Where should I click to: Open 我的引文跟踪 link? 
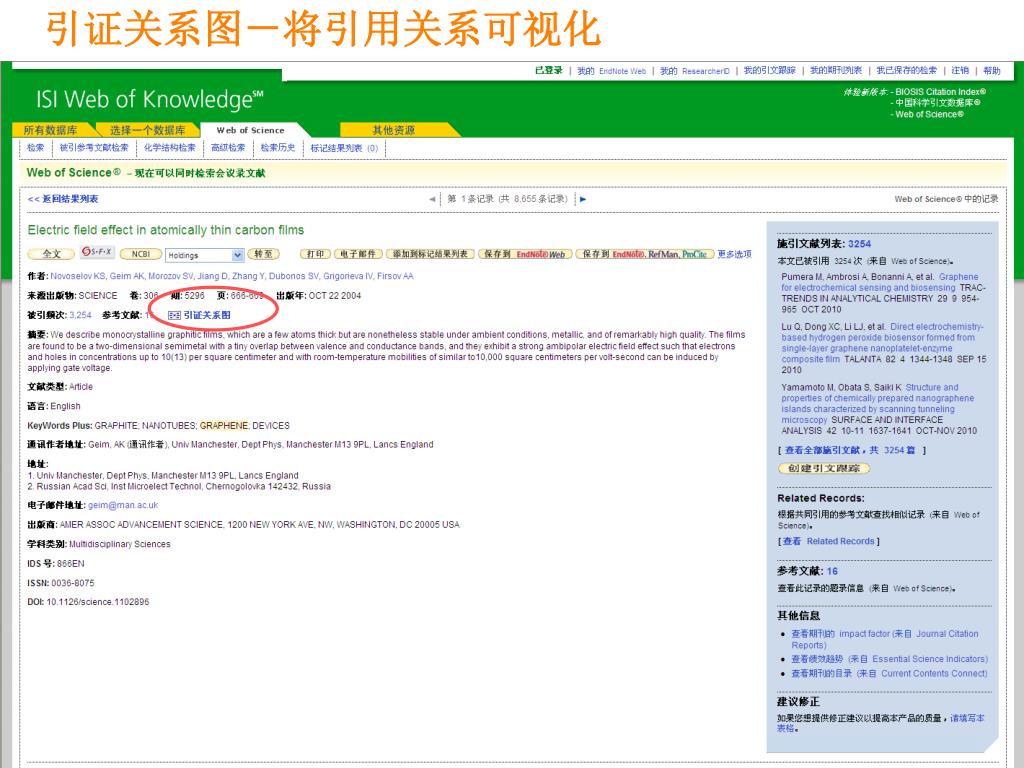[x=770, y=71]
